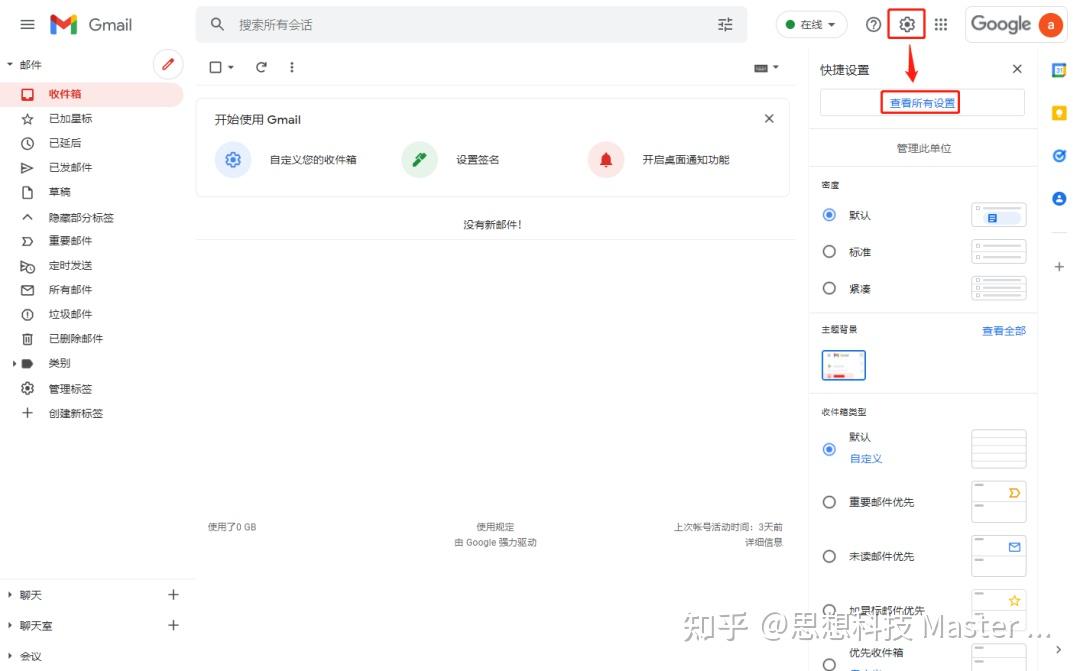Open the 在线 status dropdown

[811, 25]
